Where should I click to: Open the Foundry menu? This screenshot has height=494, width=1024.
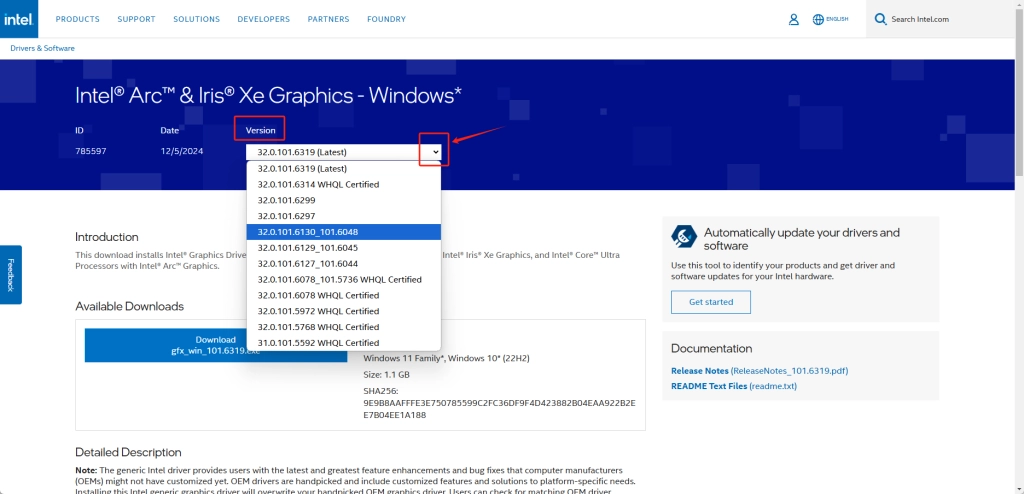click(x=387, y=19)
